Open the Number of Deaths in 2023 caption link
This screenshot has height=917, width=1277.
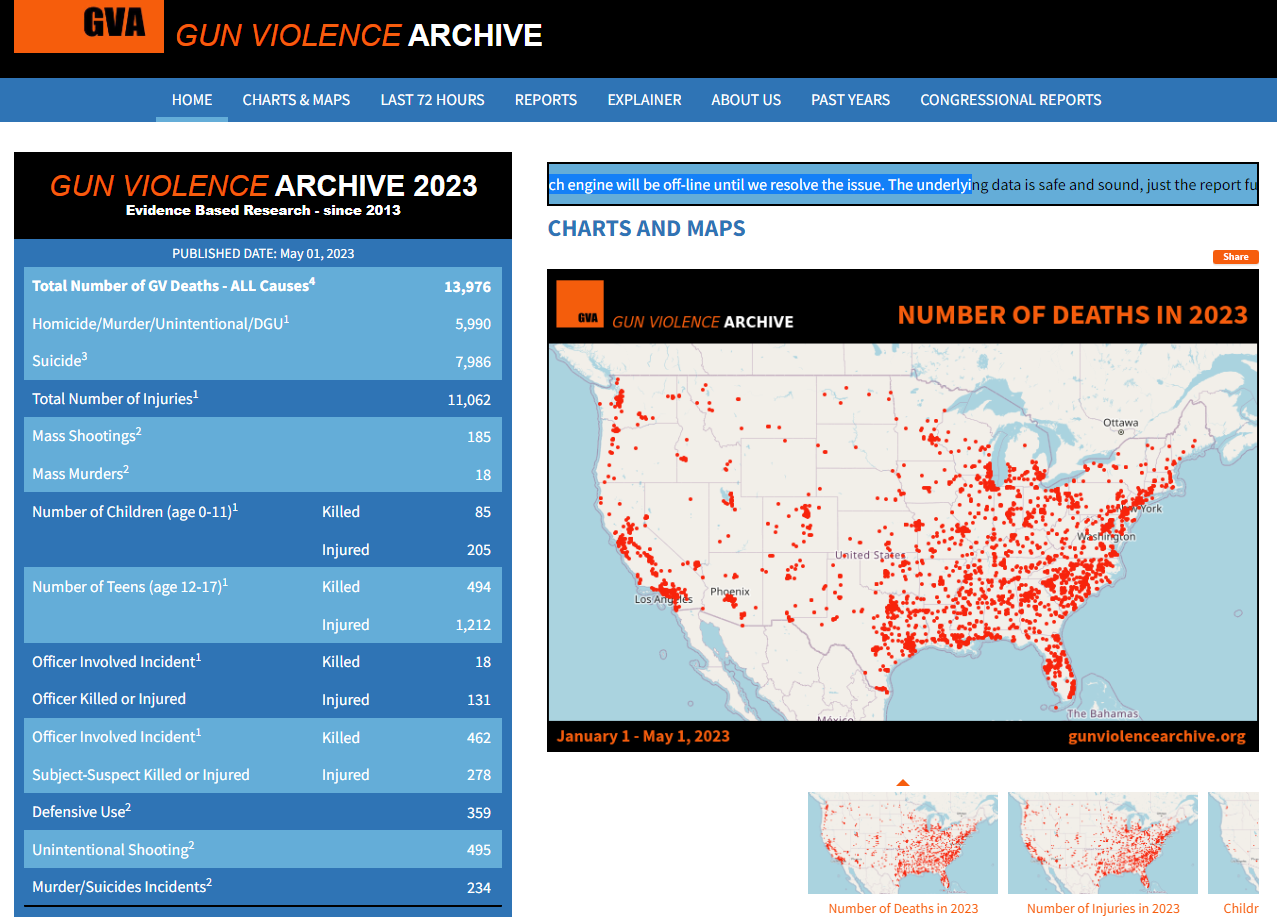(903, 908)
